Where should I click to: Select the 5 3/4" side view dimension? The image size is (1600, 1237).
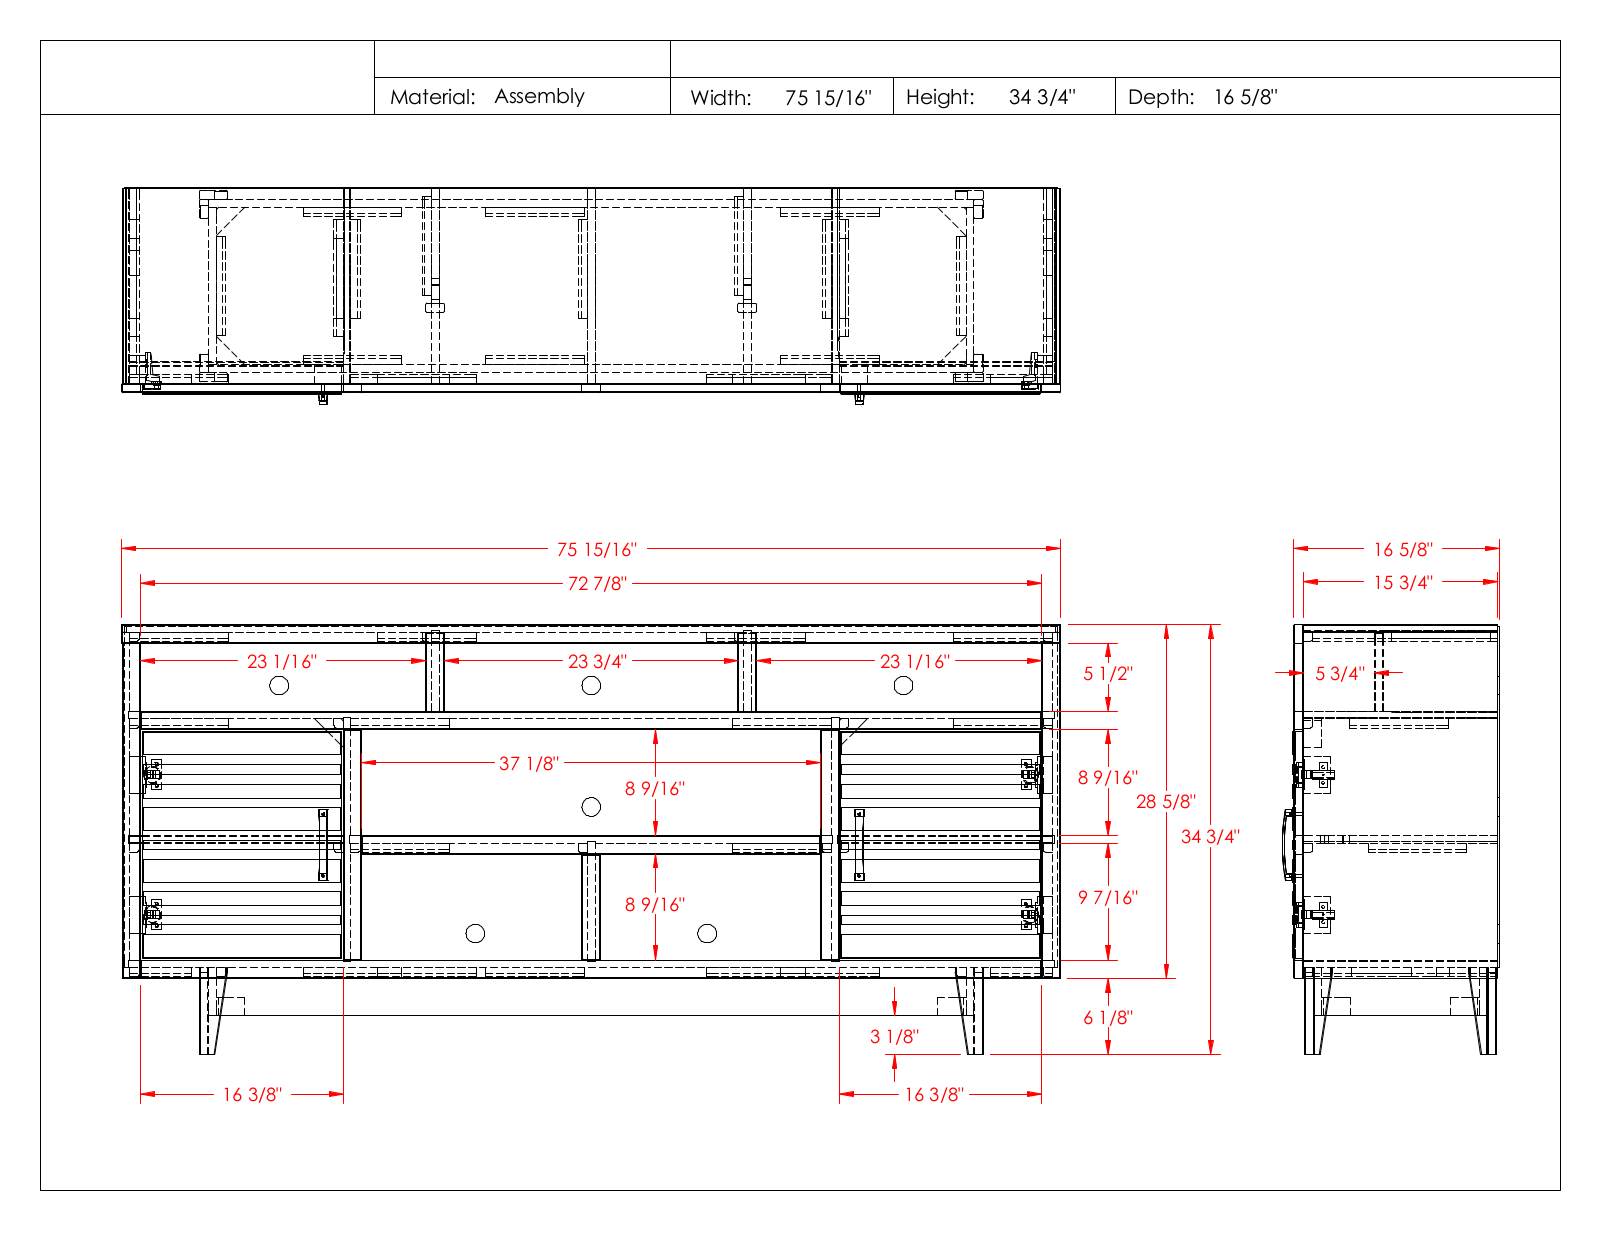tap(1340, 674)
